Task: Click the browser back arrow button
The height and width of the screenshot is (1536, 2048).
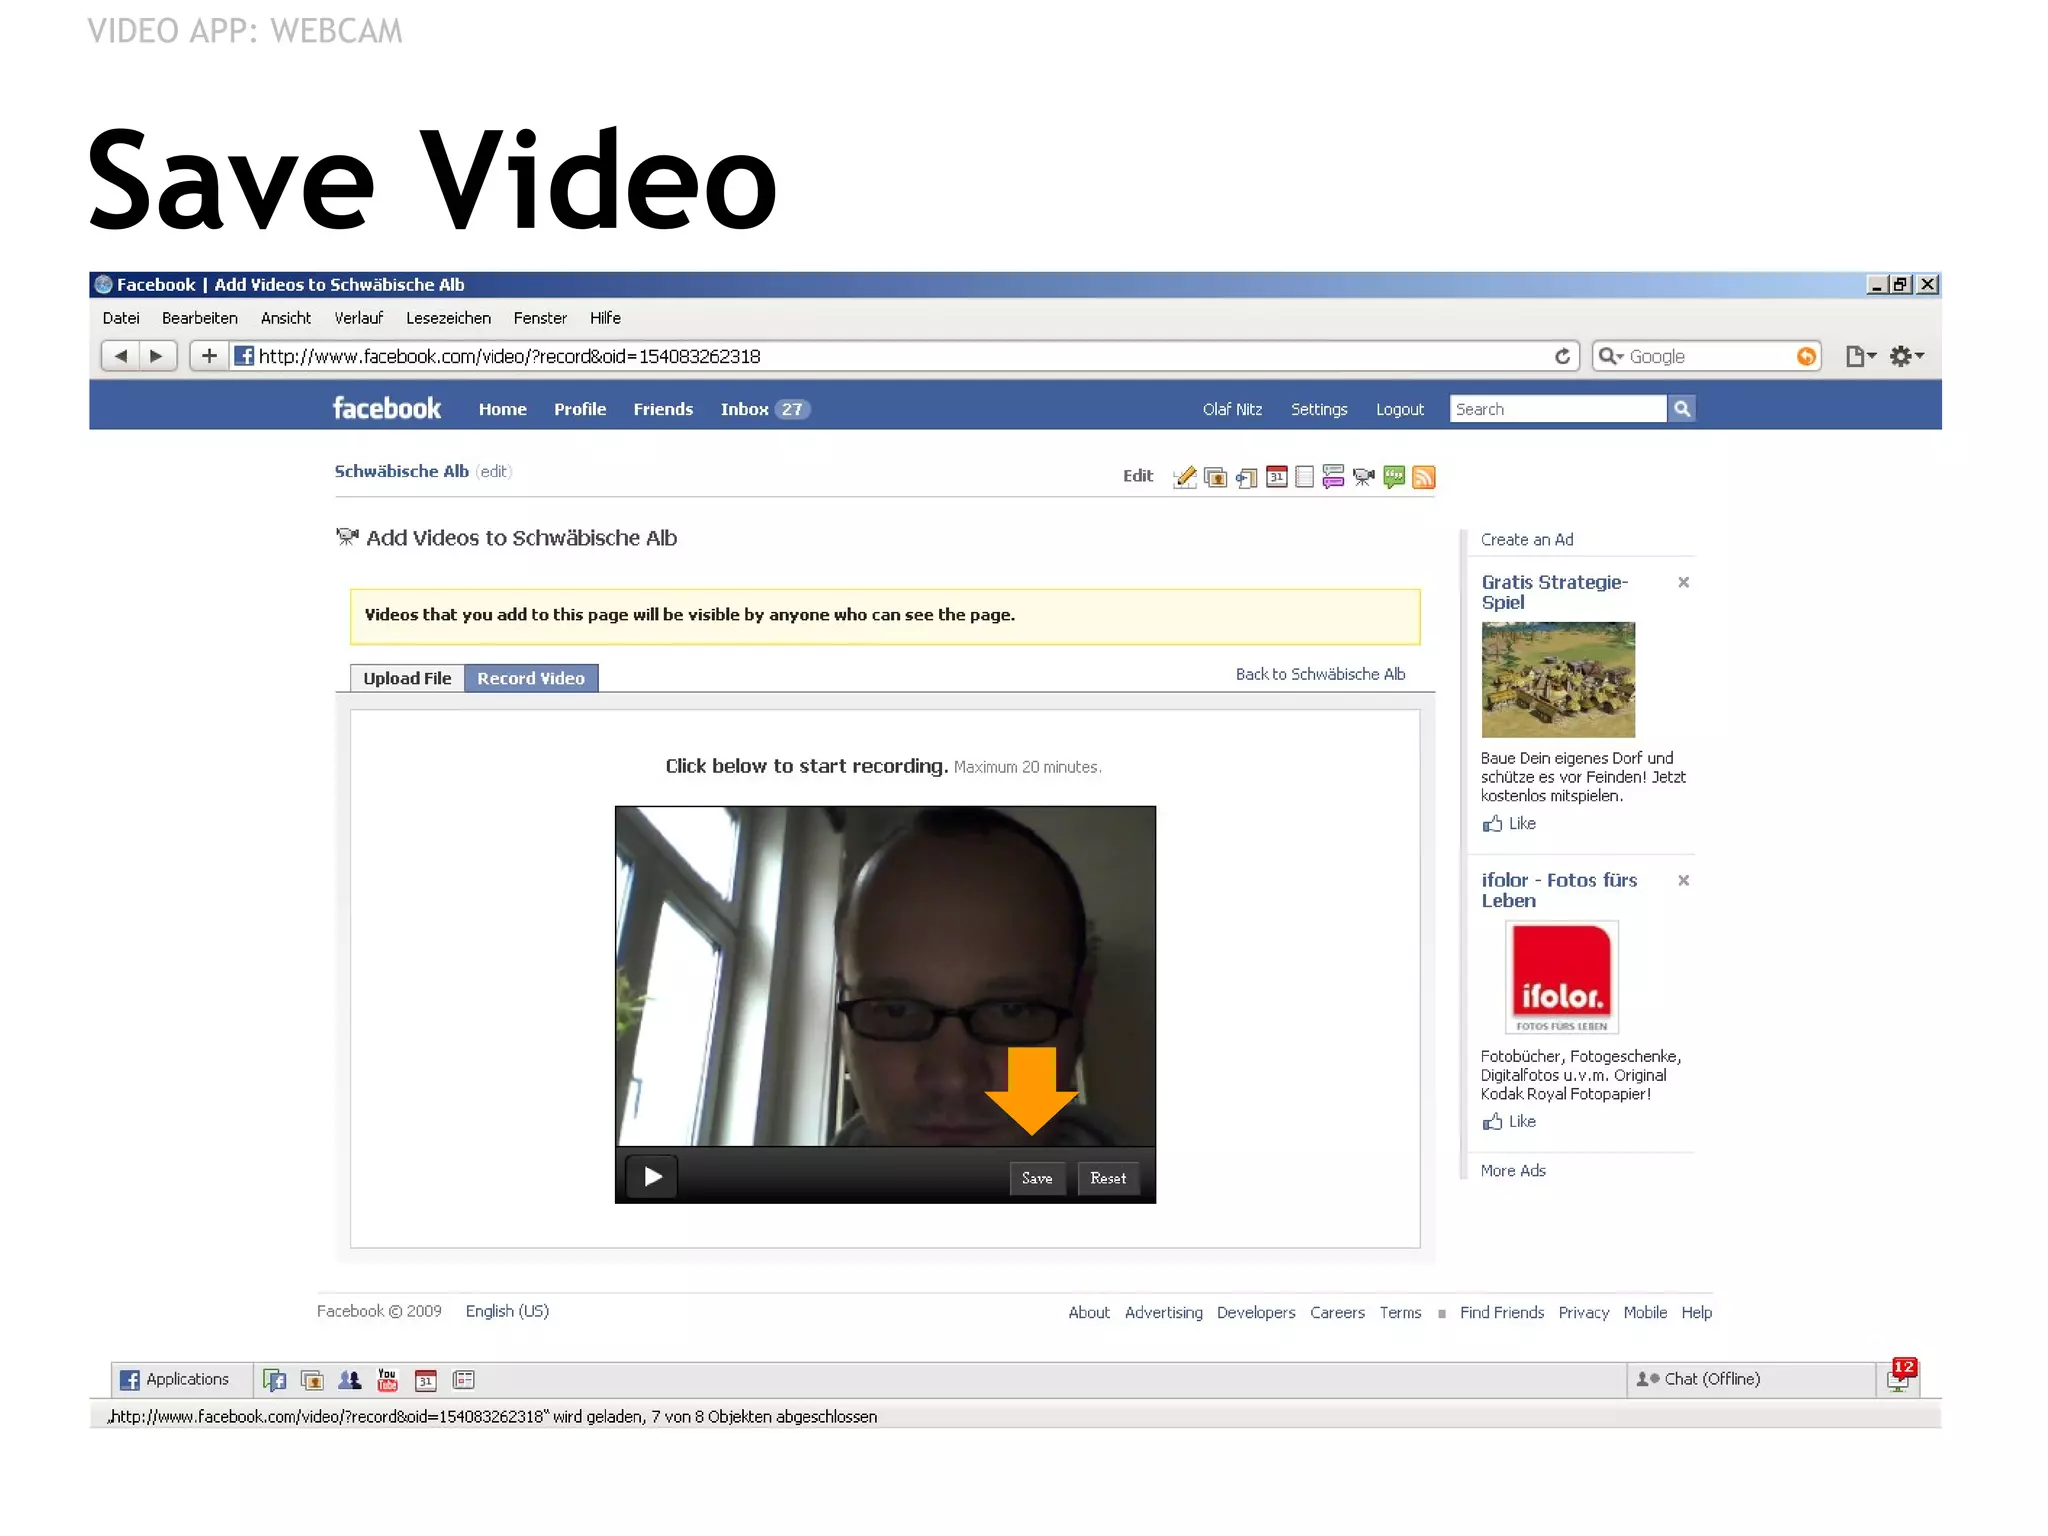Action: (x=121, y=356)
